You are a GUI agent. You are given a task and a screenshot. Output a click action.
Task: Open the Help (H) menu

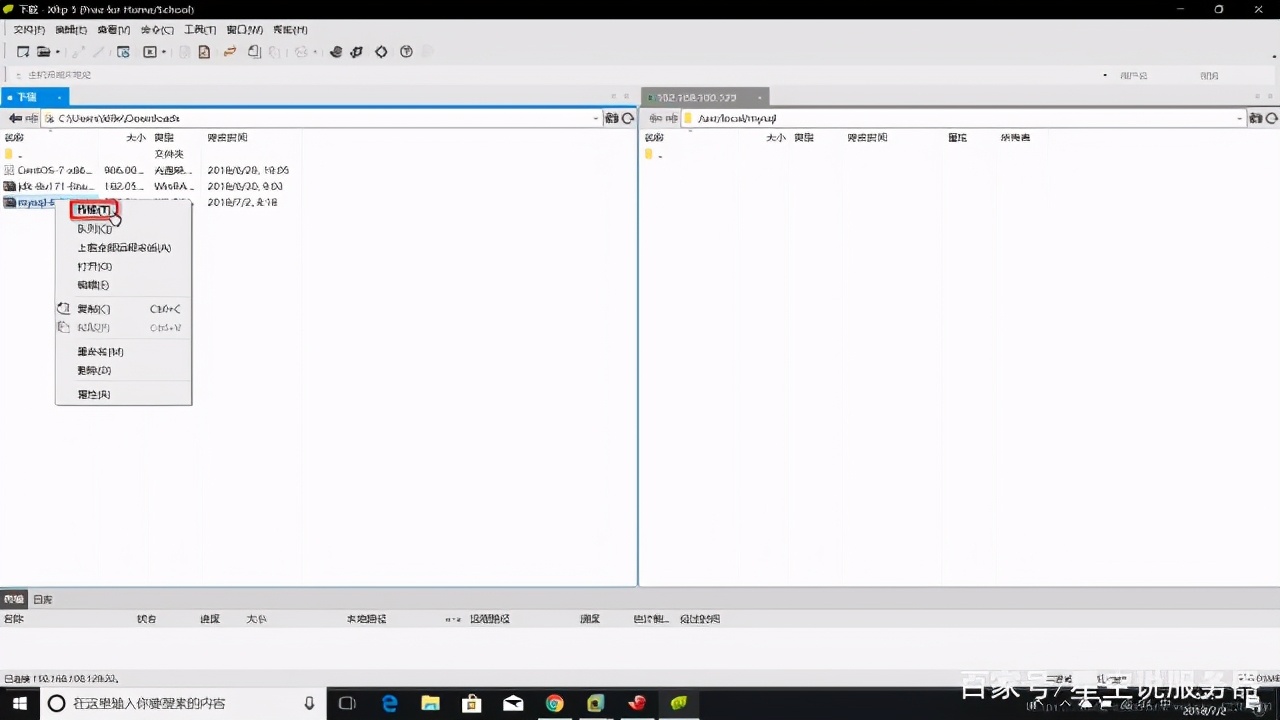(x=290, y=30)
